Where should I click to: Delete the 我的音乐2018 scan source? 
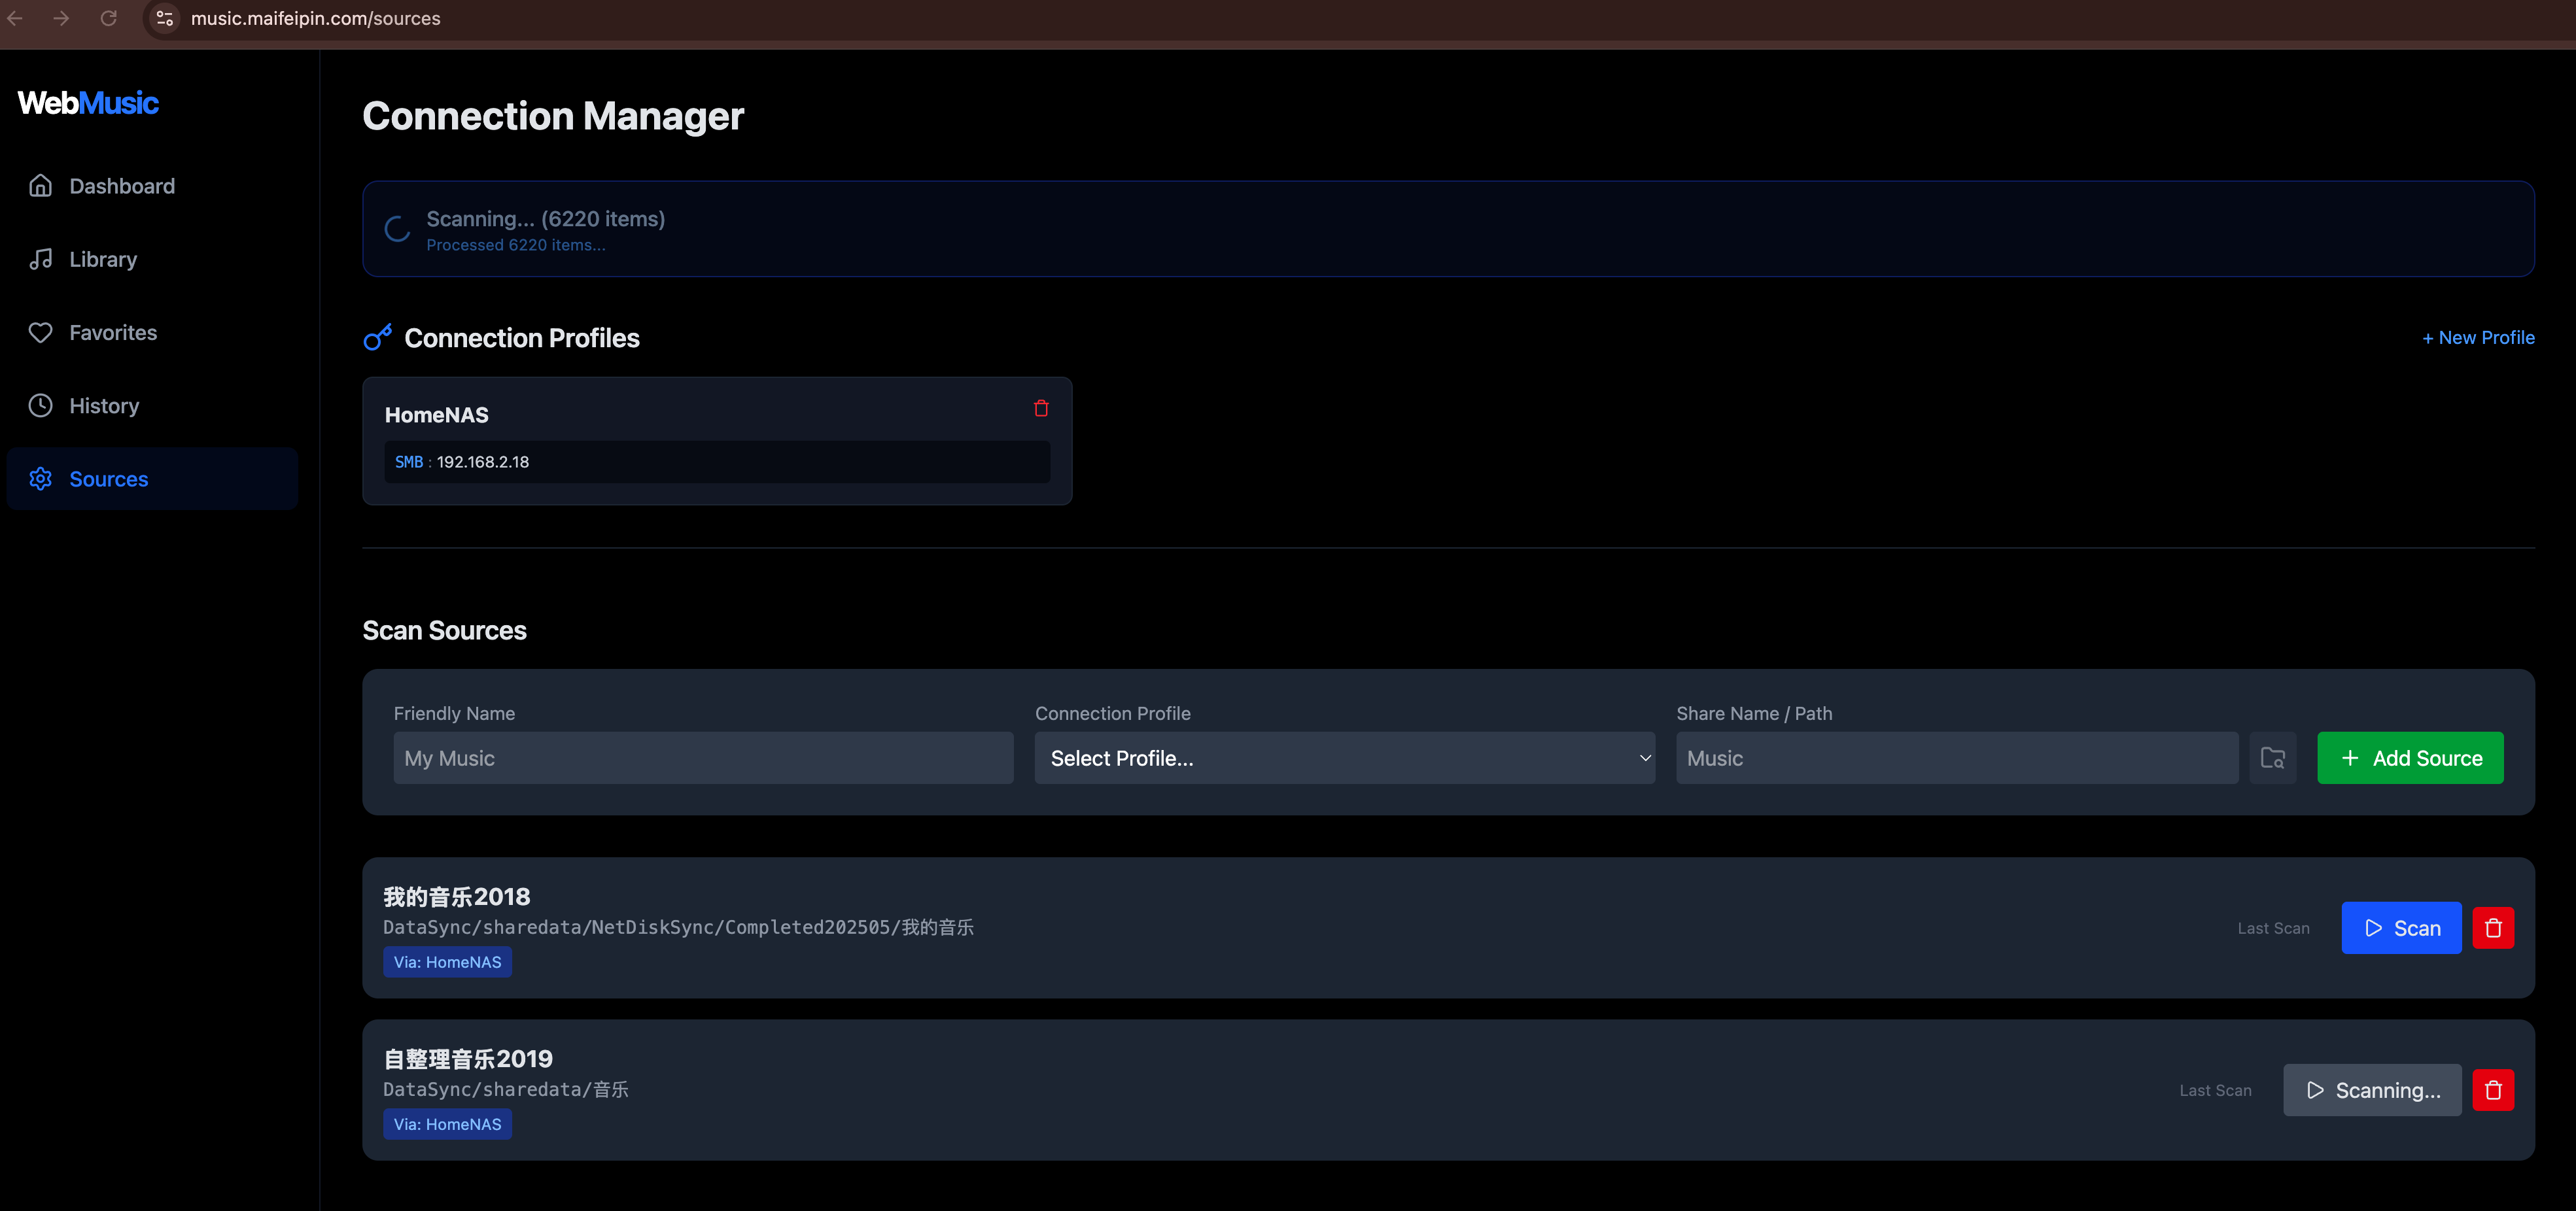2492,928
